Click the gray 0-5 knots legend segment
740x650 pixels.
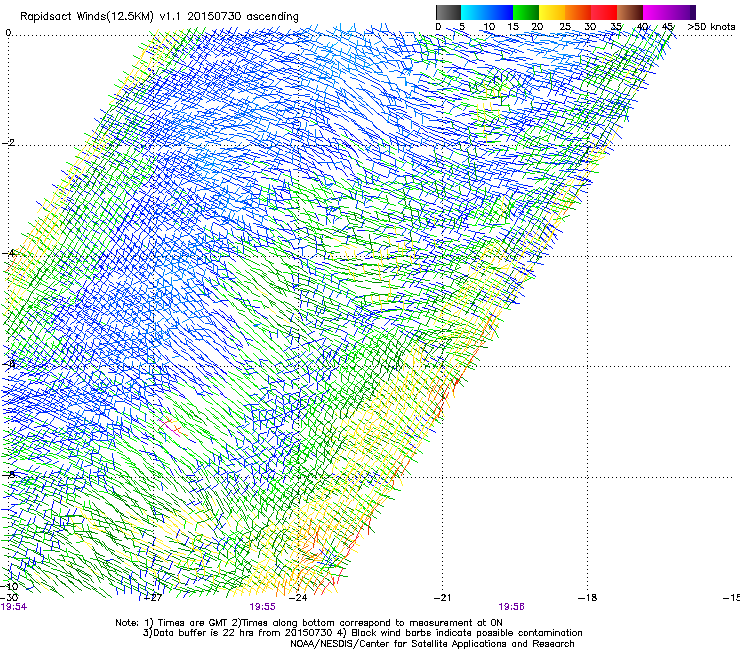[x=448, y=12]
